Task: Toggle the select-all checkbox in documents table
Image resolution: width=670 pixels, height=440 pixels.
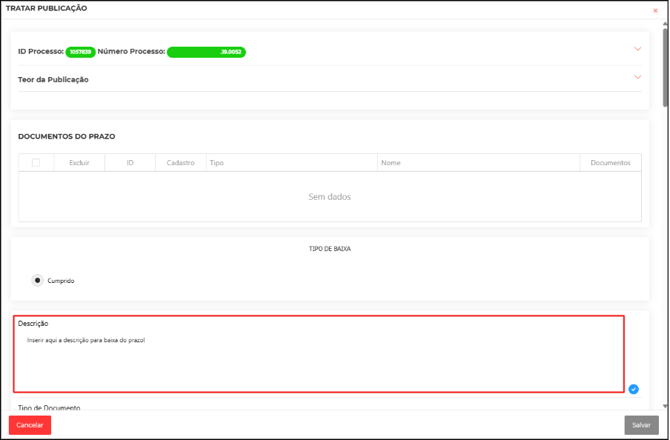Action: [x=36, y=163]
